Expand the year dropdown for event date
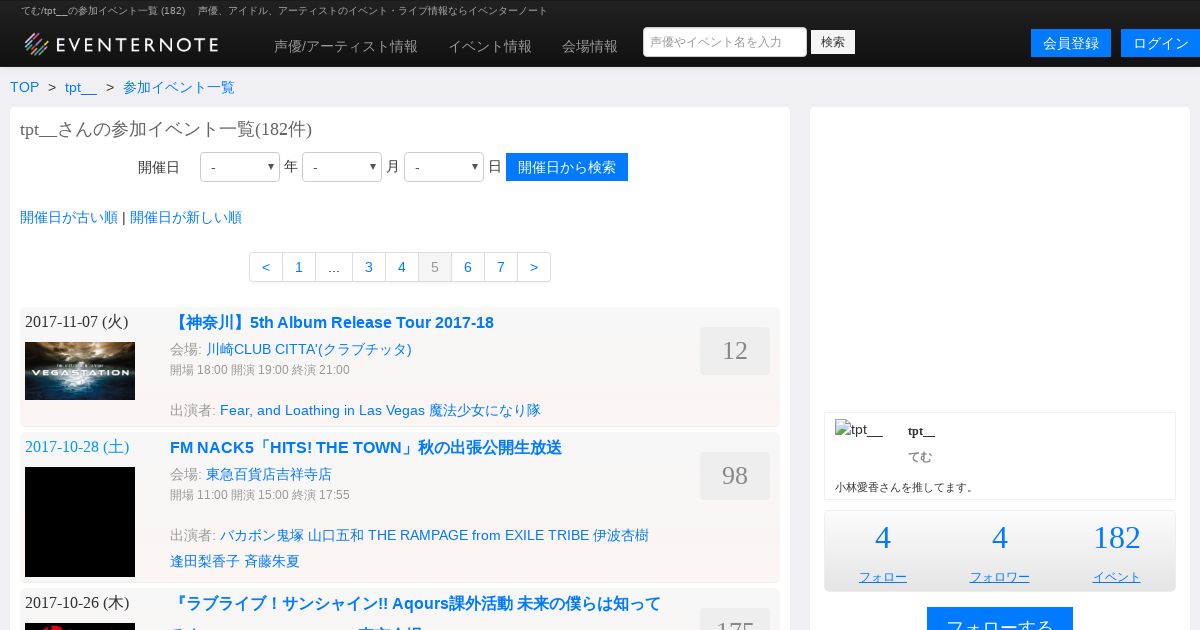 [x=240, y=167]
